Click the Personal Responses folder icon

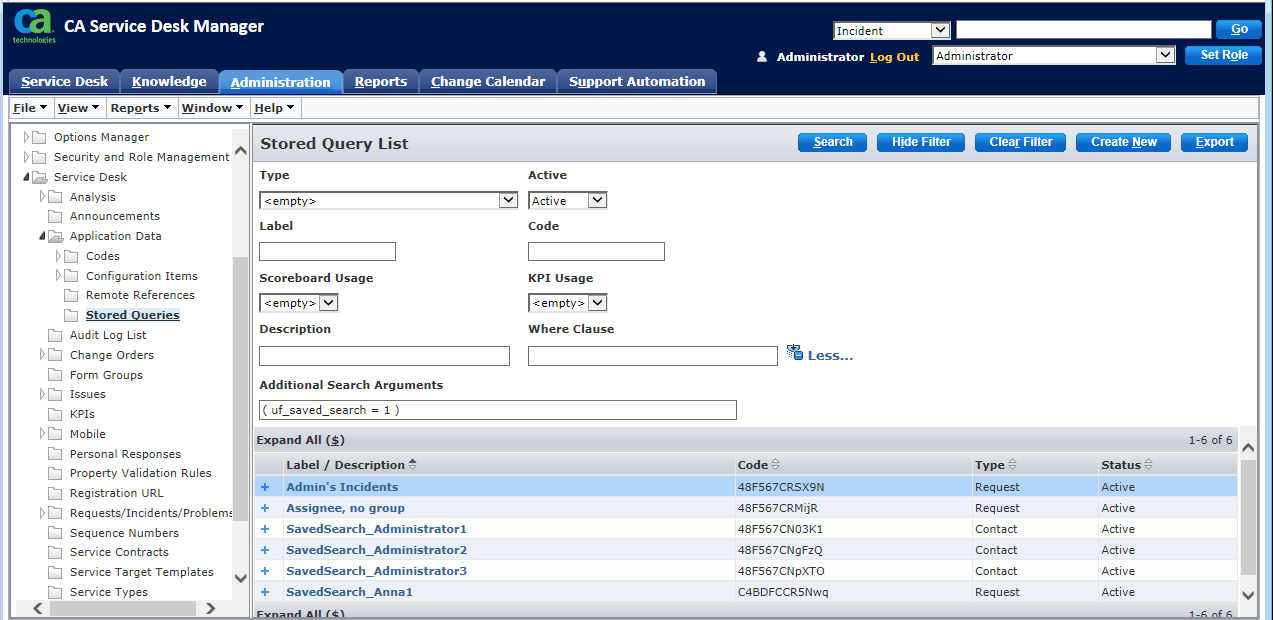point(55,454)
